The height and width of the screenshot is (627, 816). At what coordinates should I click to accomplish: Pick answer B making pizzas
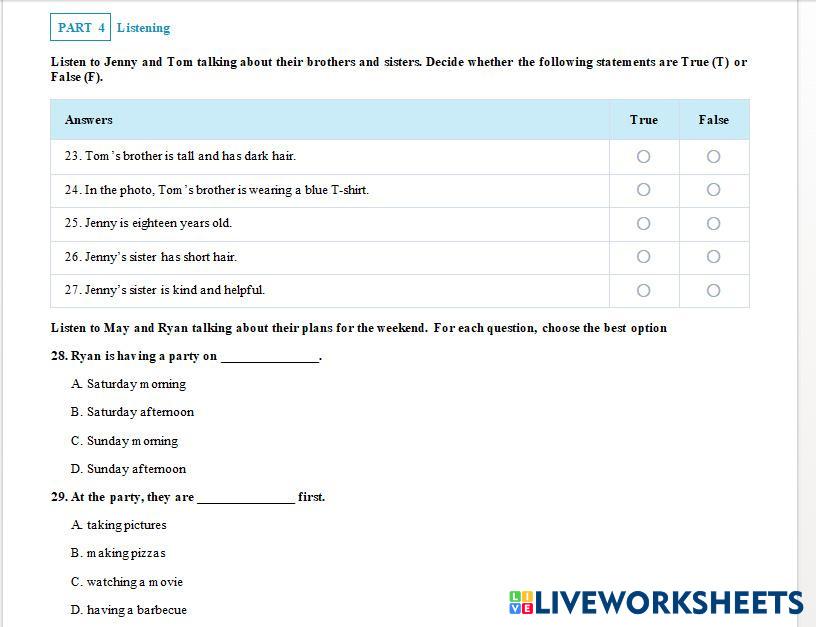pyautogui.click(x=118, y=553)
